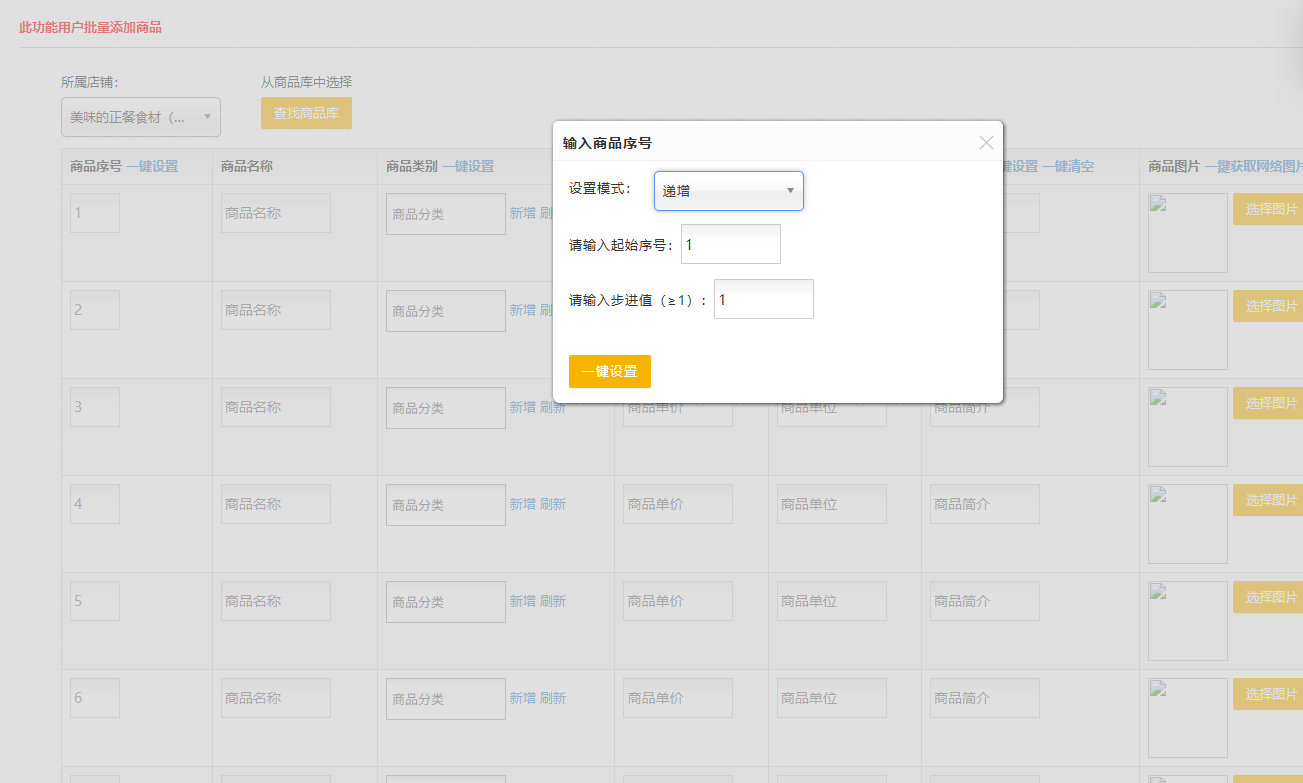Focus the 步进值 input field
Viewport: 1303px width, 783px height.
click(764, 299)
